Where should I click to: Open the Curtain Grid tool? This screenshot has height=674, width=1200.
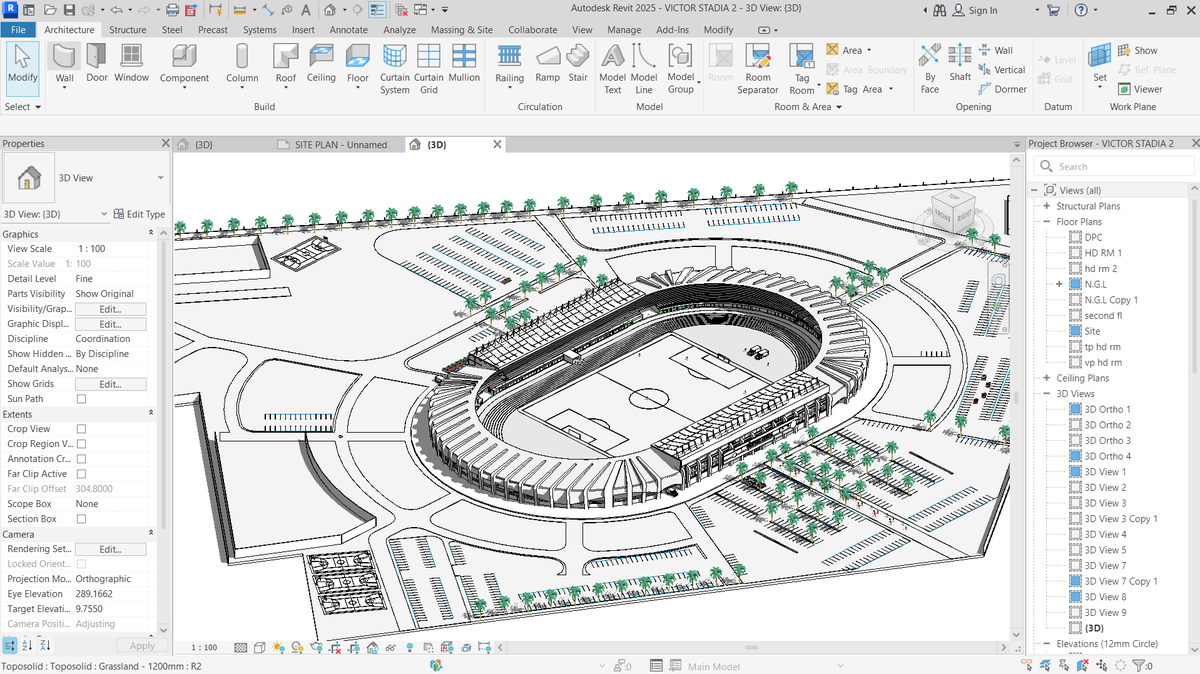(x=429, y=69)
